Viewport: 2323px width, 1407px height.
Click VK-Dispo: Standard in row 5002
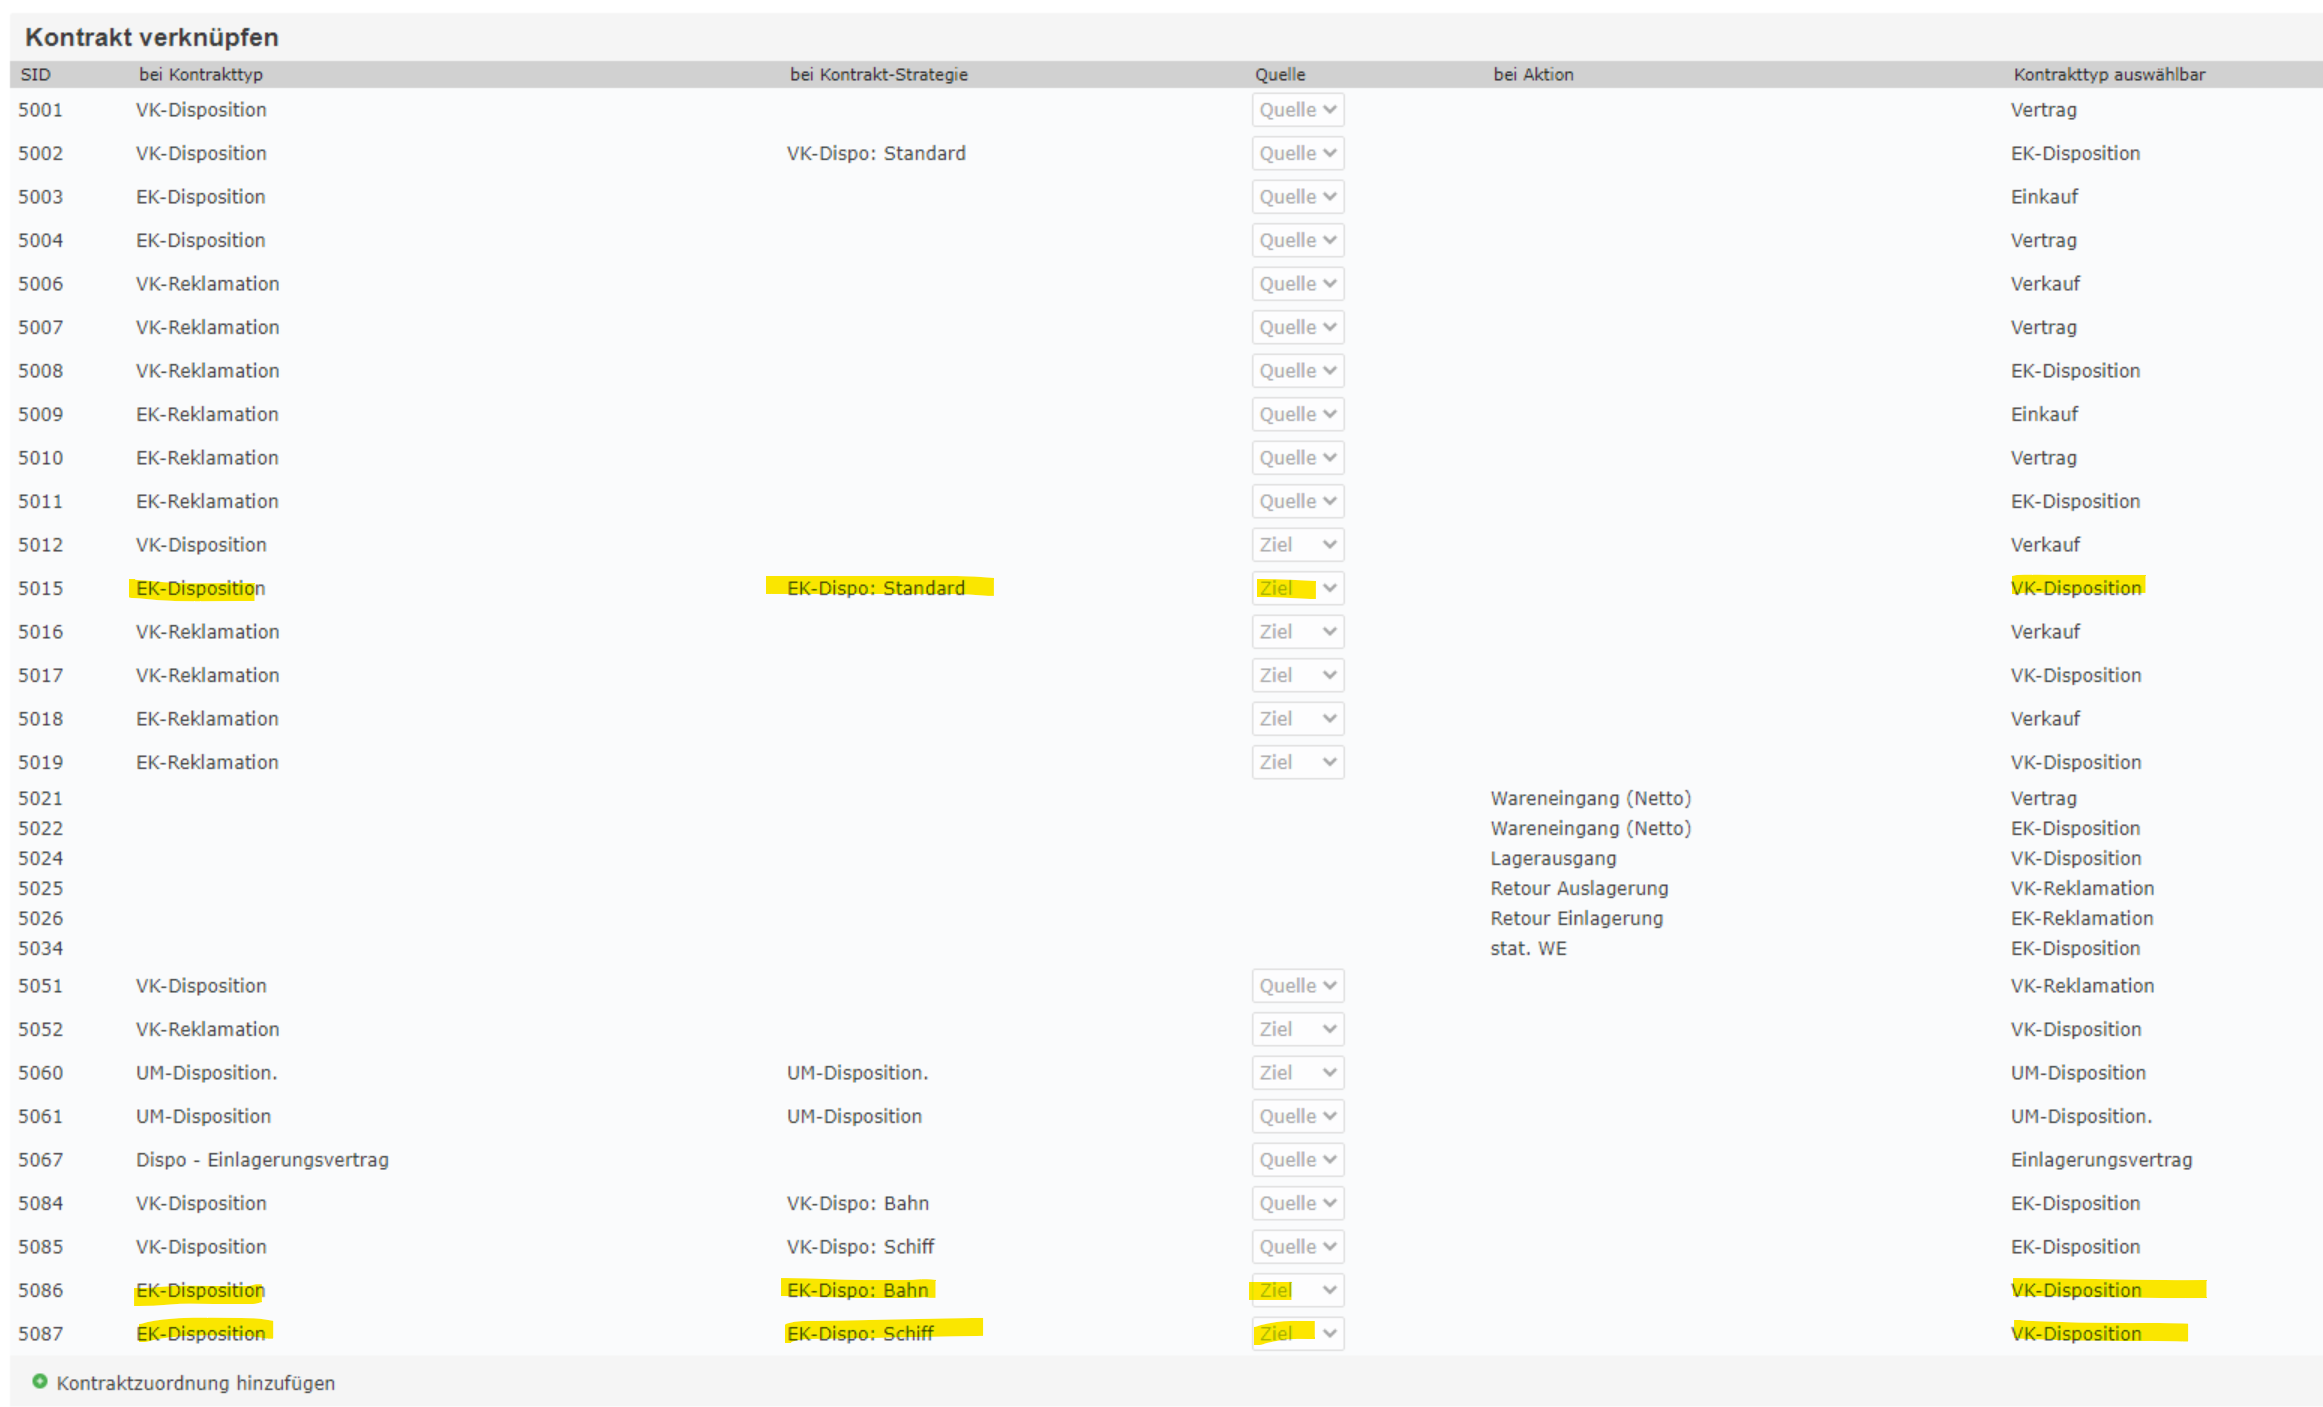[876, 153]
